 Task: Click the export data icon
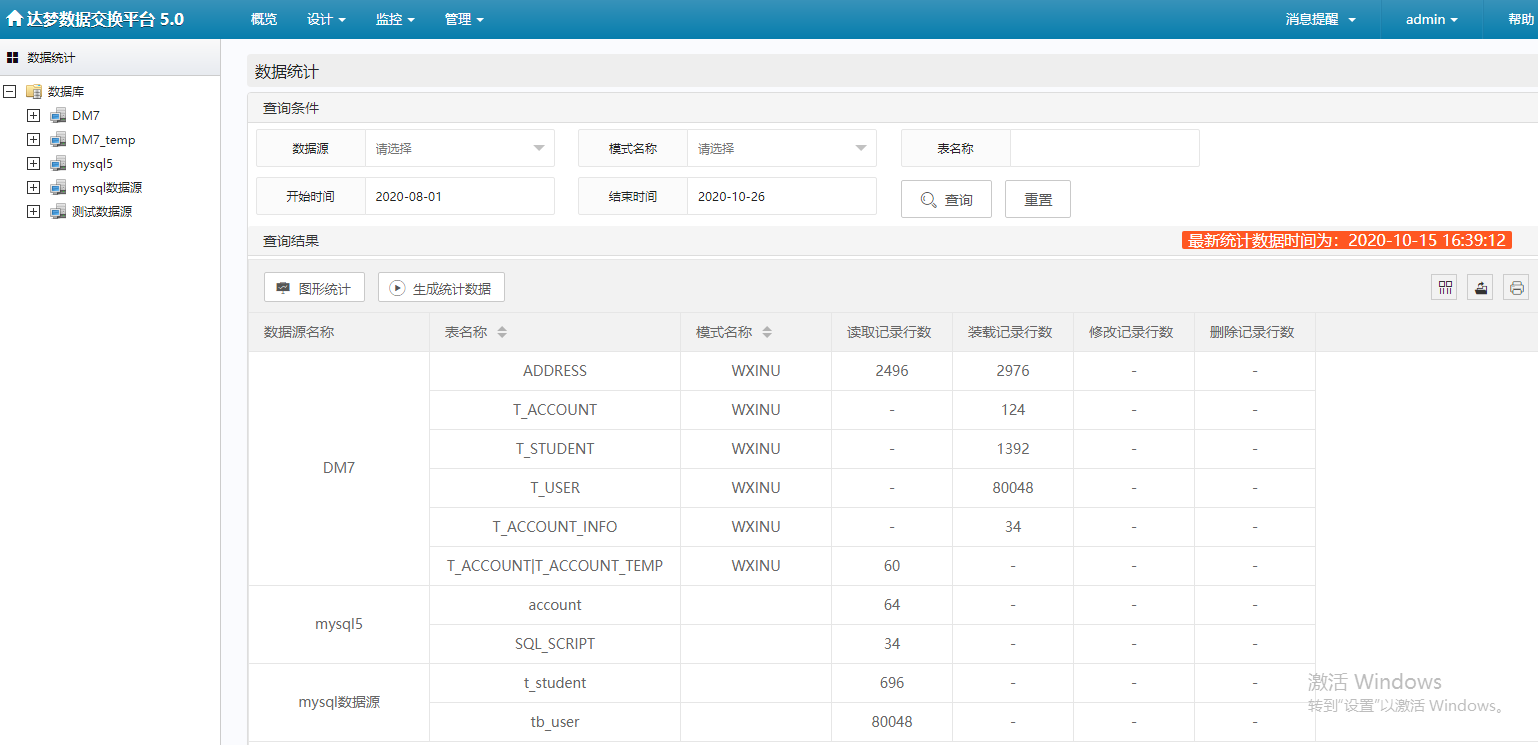(1480, 288)
